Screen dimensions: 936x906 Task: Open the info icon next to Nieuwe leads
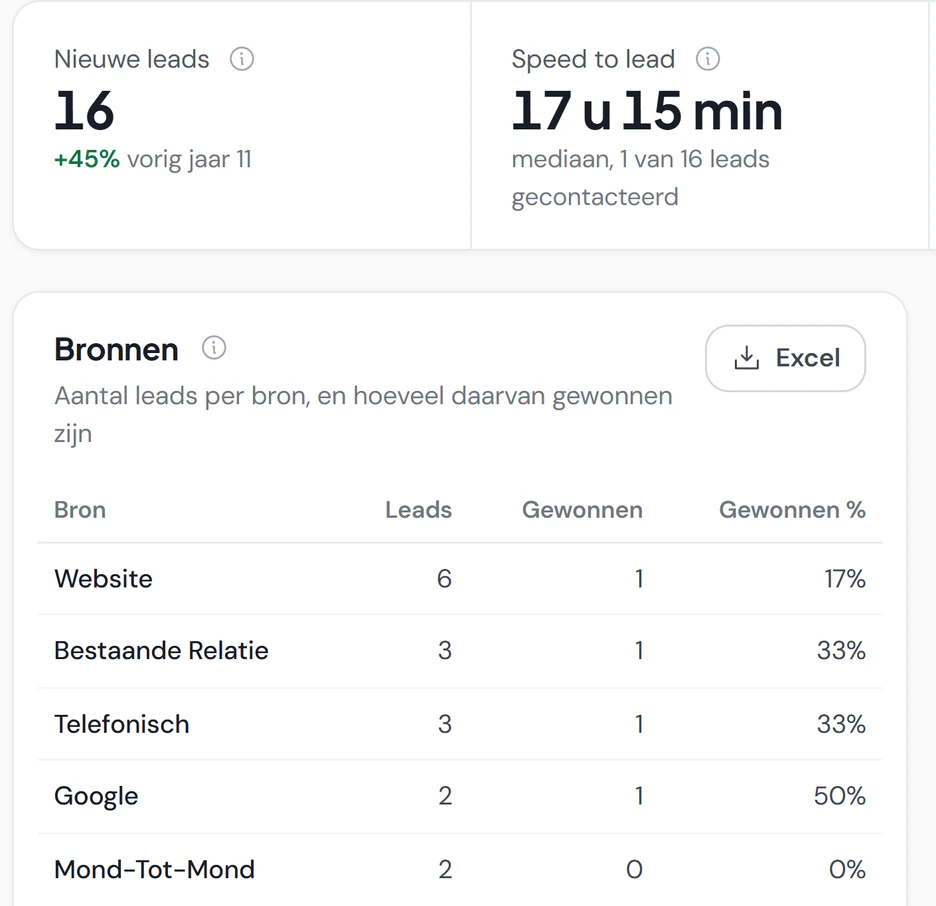[242, 59]
